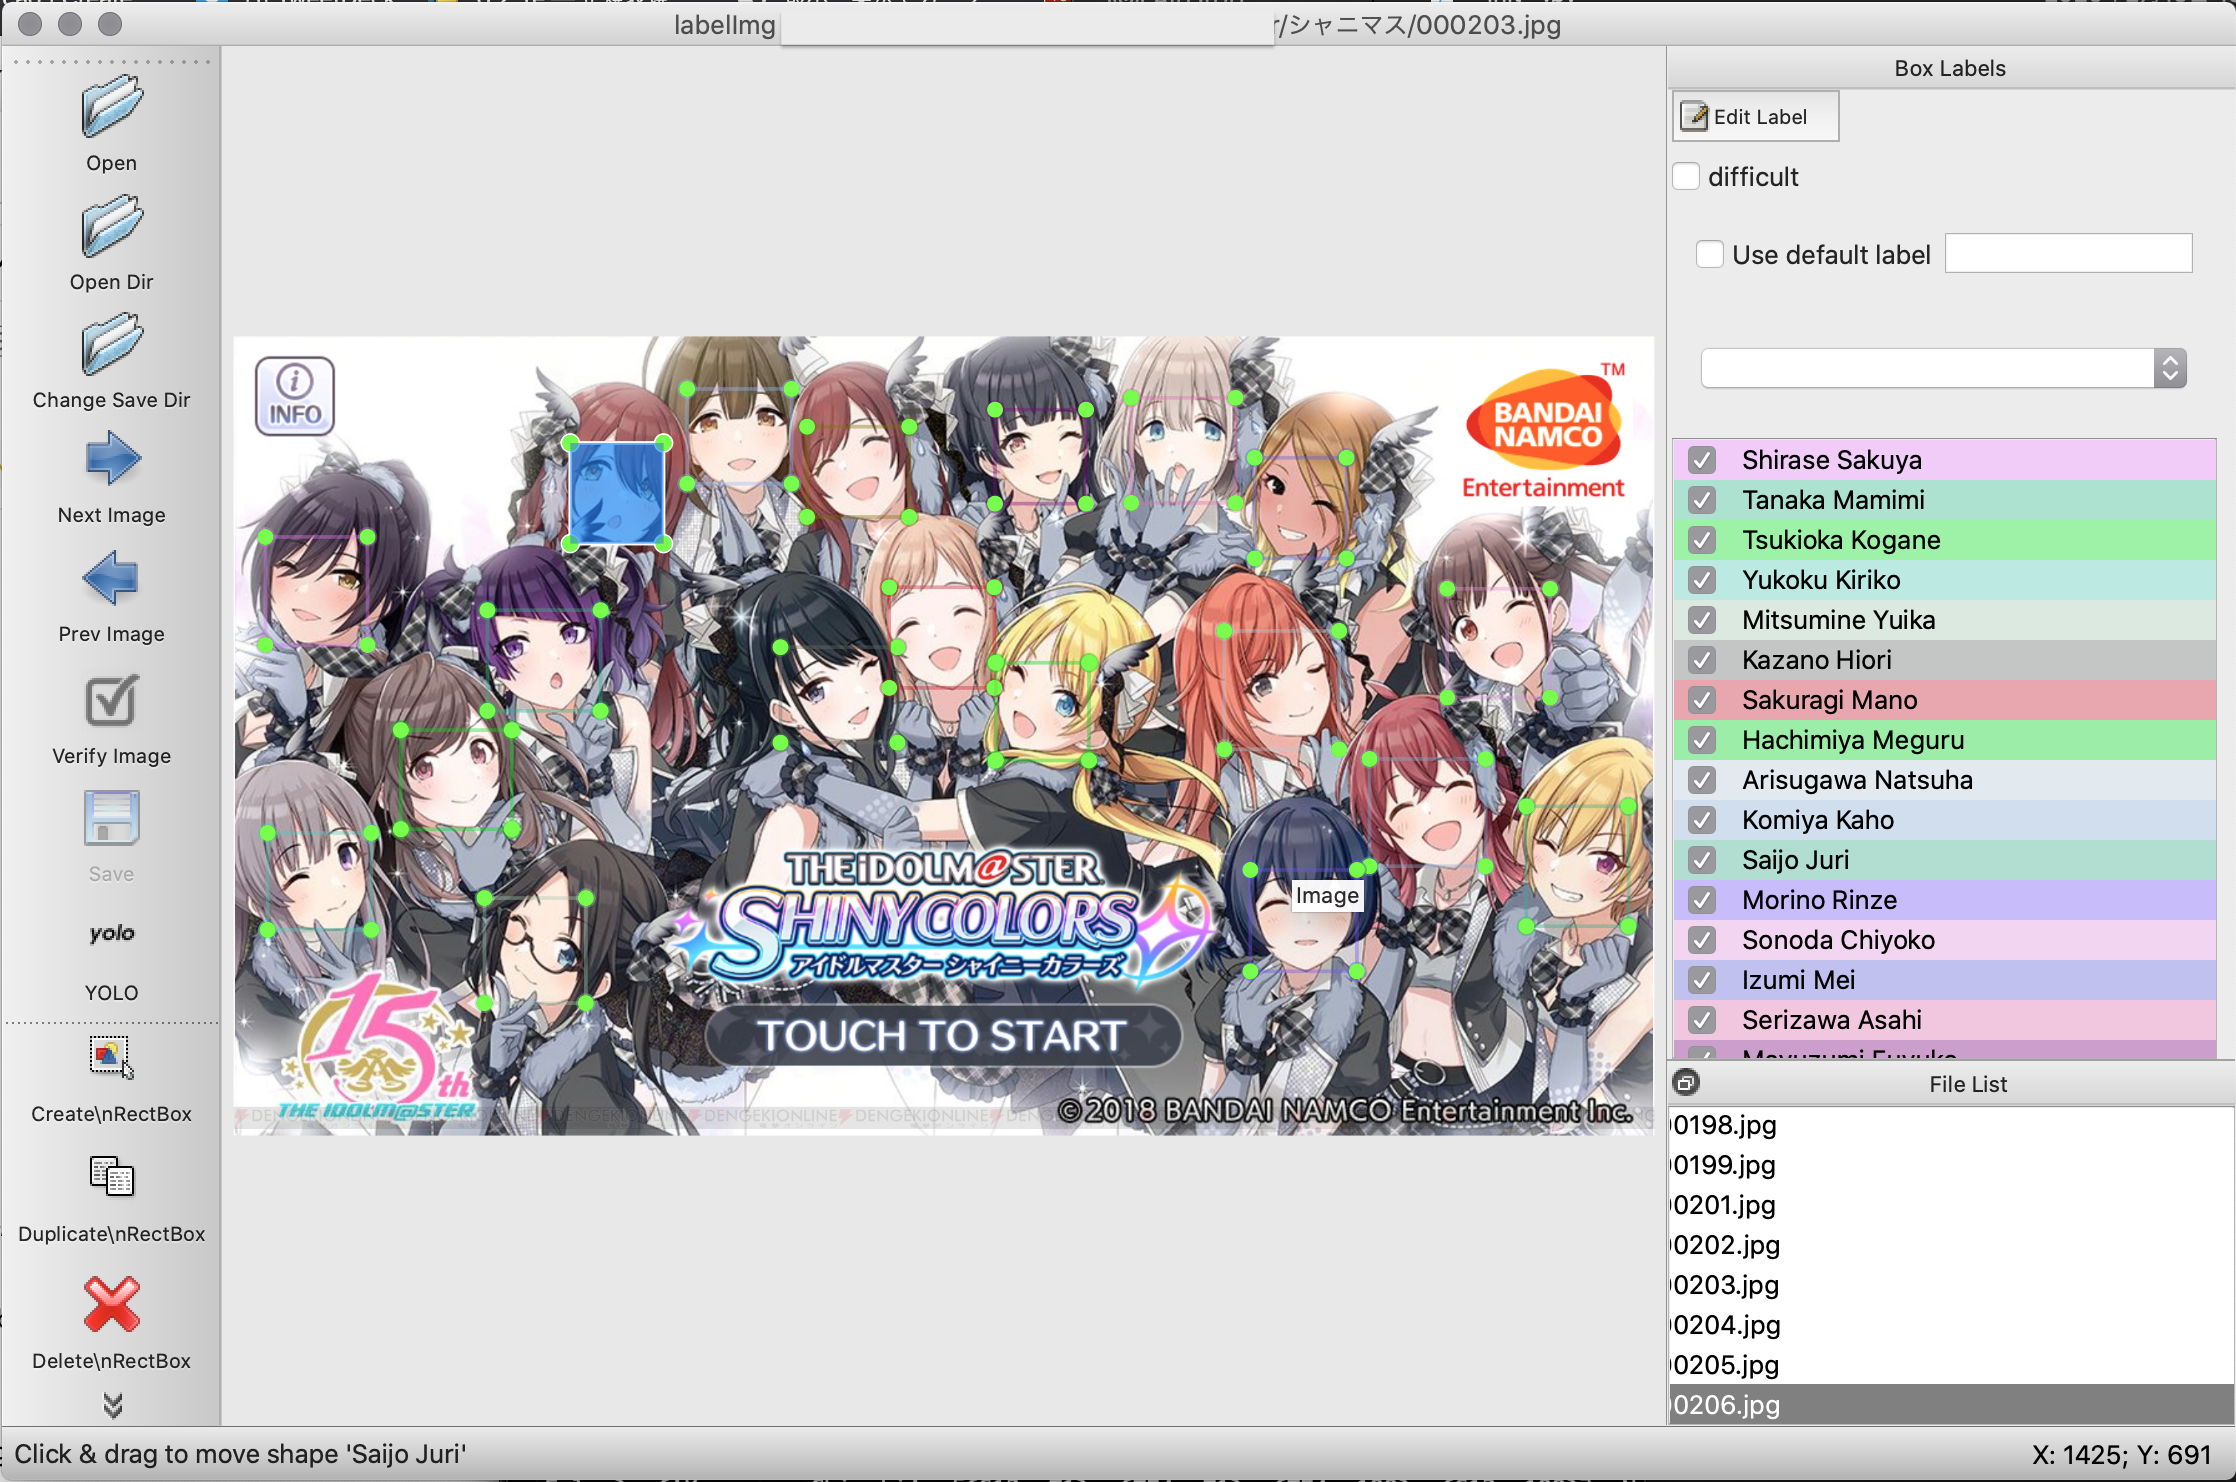This screenshot has height=1482, width=2236.
Task: Select highlighted 0206.jpg in file list
Action: [x=1952, y=1405]
